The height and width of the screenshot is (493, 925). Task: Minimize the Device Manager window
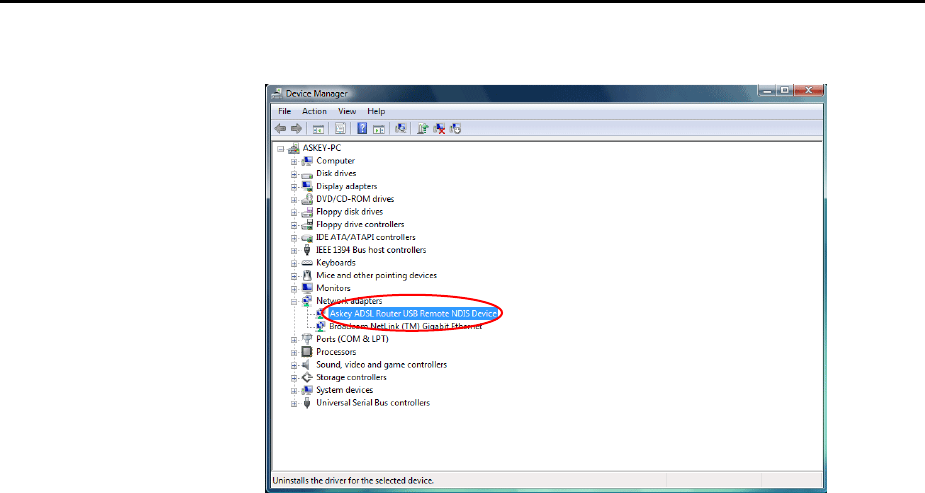[x=767, y=90]
